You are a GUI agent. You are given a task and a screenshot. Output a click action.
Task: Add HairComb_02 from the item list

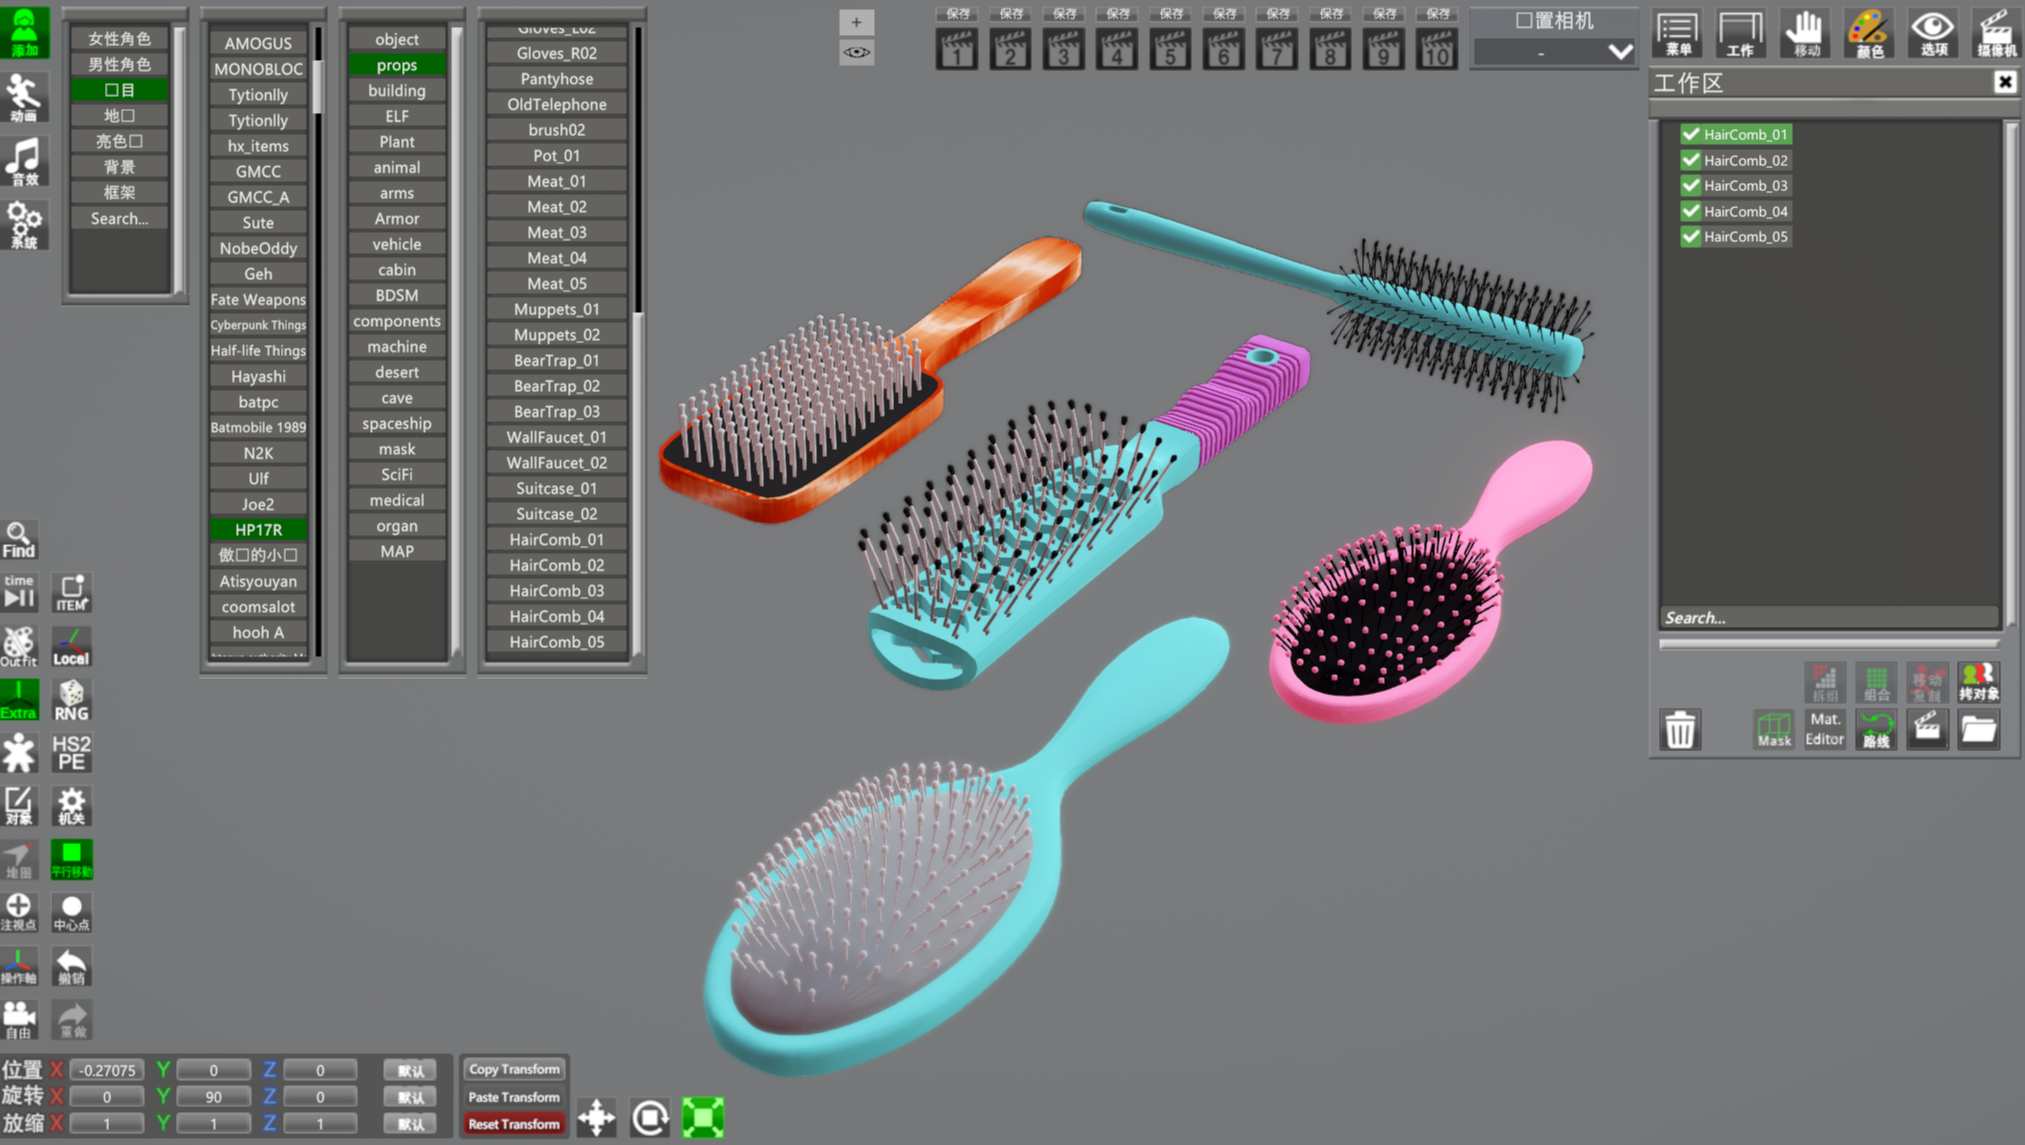[557, 565]
